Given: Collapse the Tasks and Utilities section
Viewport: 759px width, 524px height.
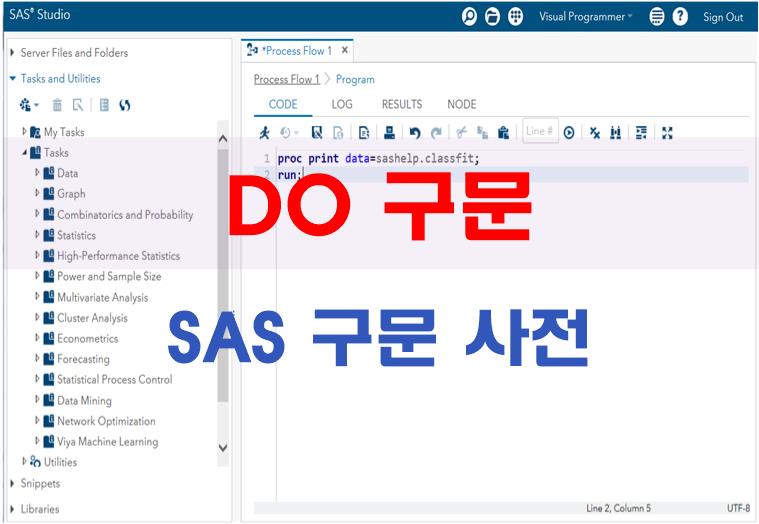Looking at the screenshot, I should (13, 78).
